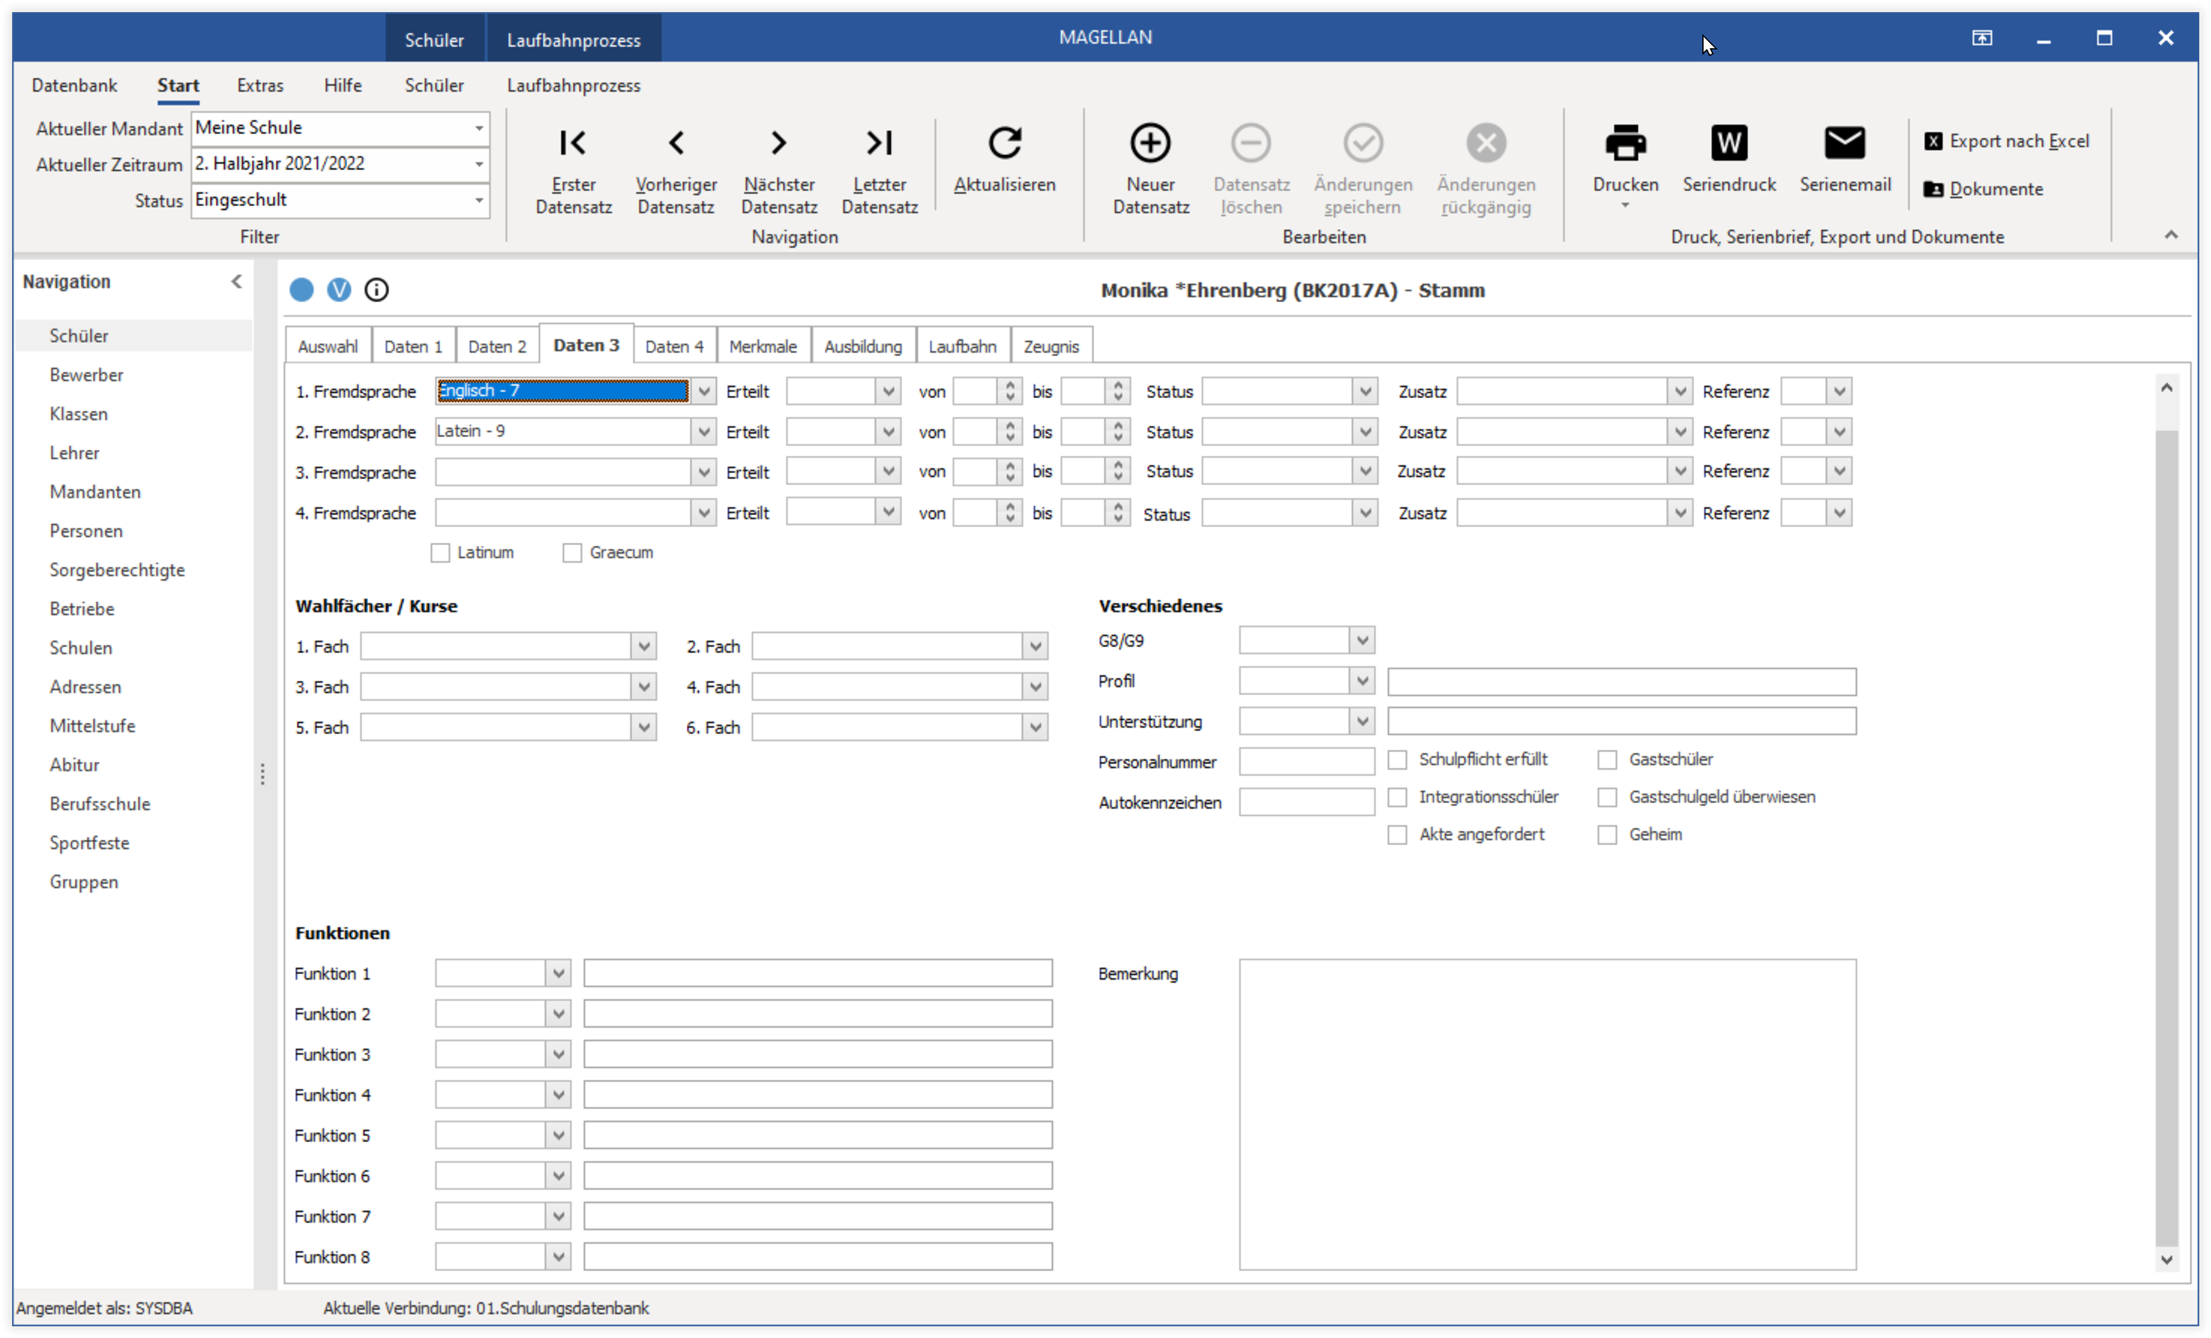Go to Erster Datensatz
The width and height of the screenshot is (2211, 1338).
point(573,143)
